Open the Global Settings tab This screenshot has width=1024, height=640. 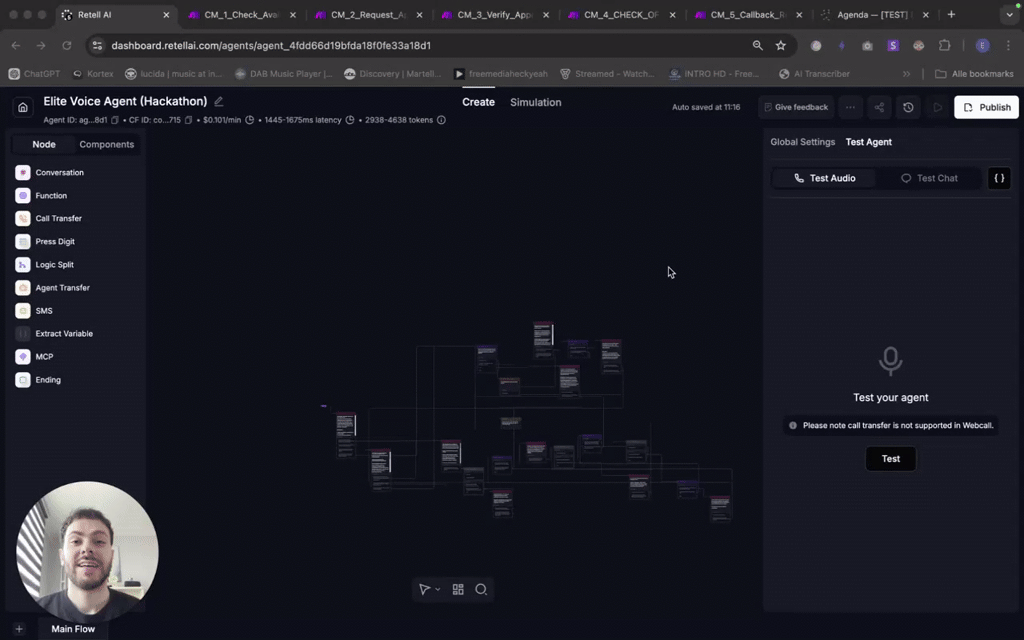coord(802,142)
